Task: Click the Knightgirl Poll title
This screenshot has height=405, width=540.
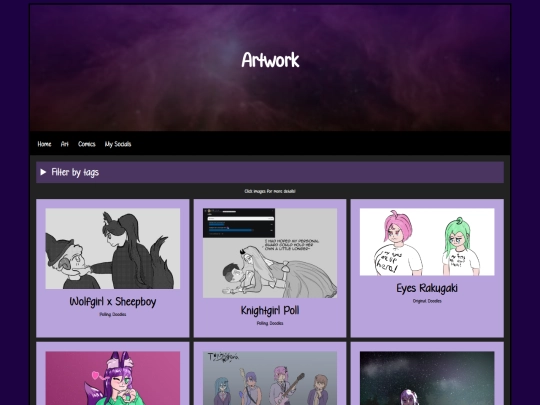Action: (x=270, y=311)
